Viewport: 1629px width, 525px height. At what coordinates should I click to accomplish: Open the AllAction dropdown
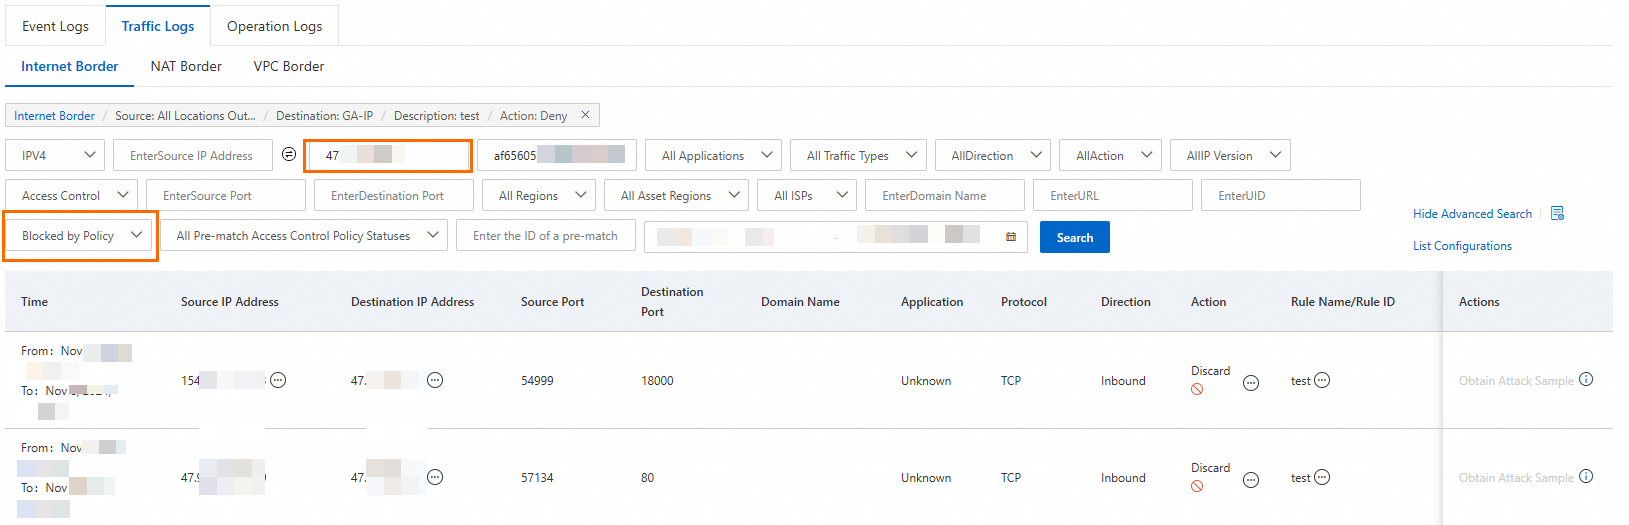click(1111, 155)
